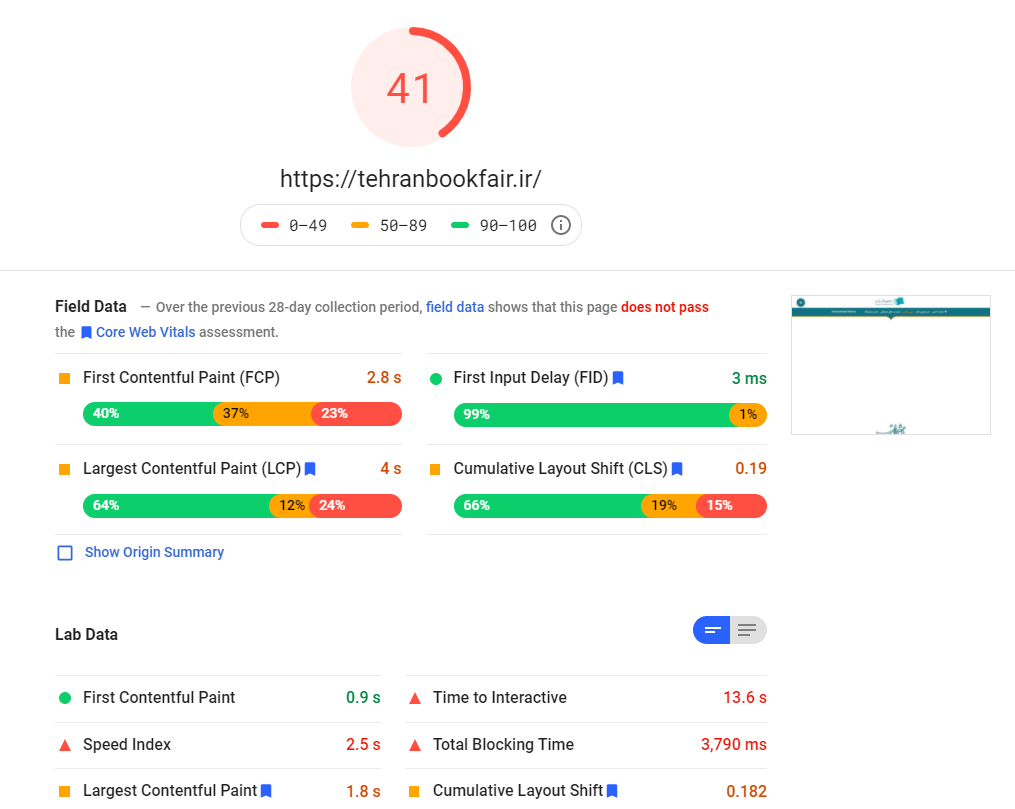Viewport: 1015px width, 809px height.
Task: Click bookmark icon next to First Input Delay
Action: (x=618, y=378)
